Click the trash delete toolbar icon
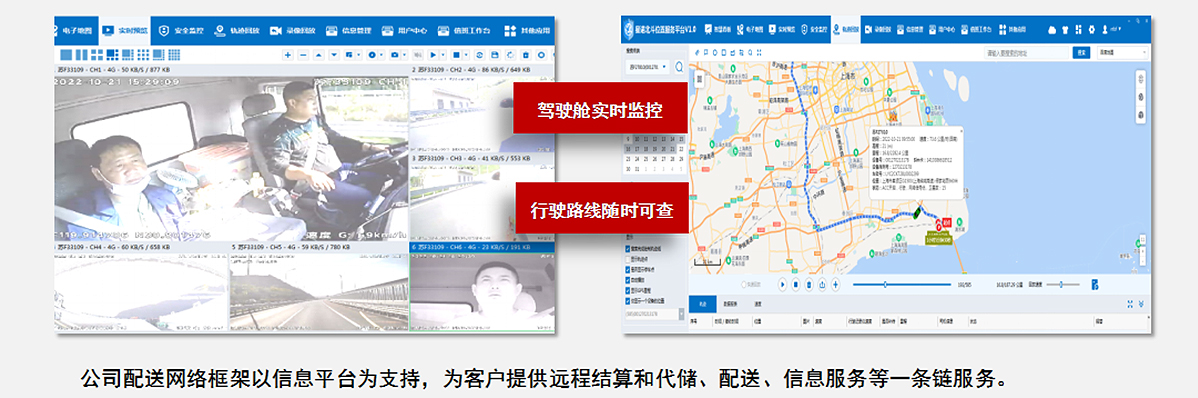The width and height of the screenshot is (1198, 398). (526, 55)
